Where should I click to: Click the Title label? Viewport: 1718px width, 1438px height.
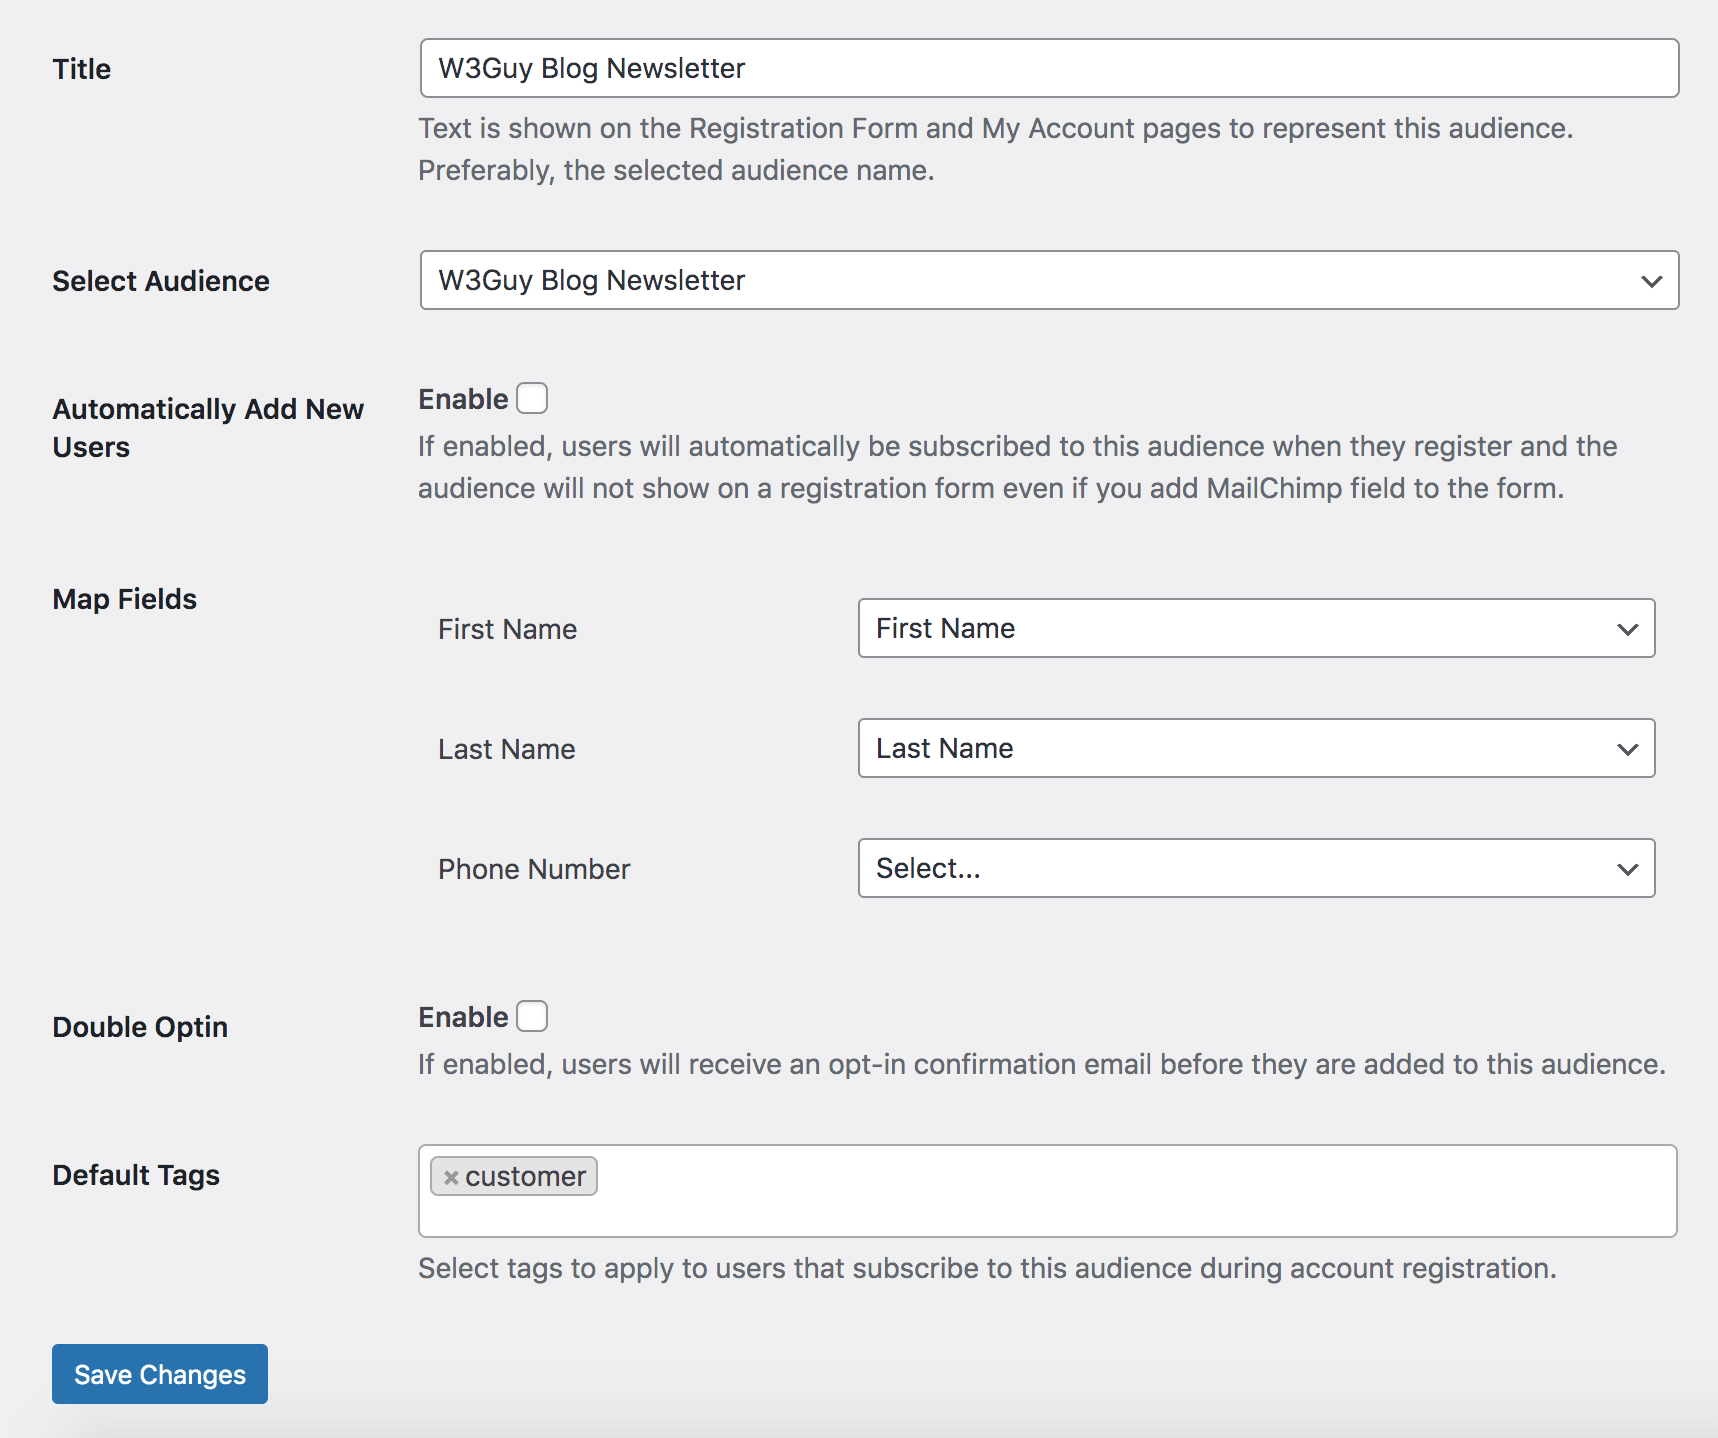(82, 69)
